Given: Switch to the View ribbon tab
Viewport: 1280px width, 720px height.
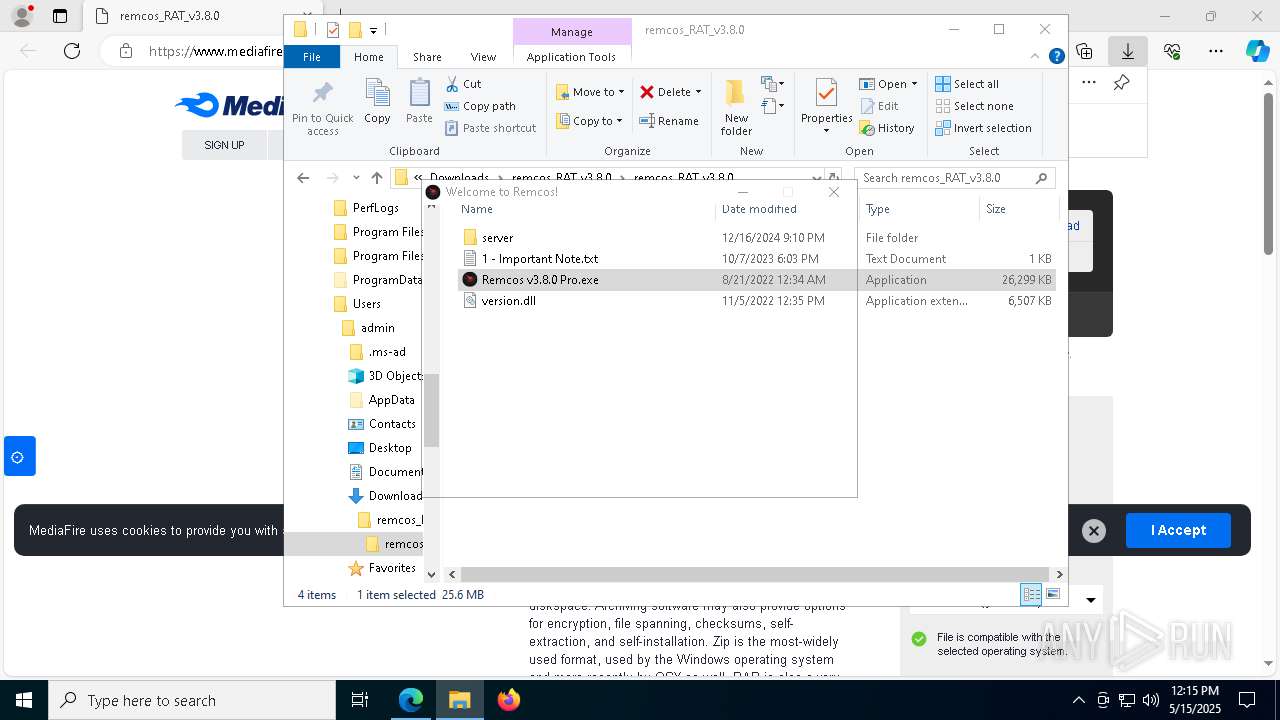Looking at the screenshot, I should tap(483, 57).
